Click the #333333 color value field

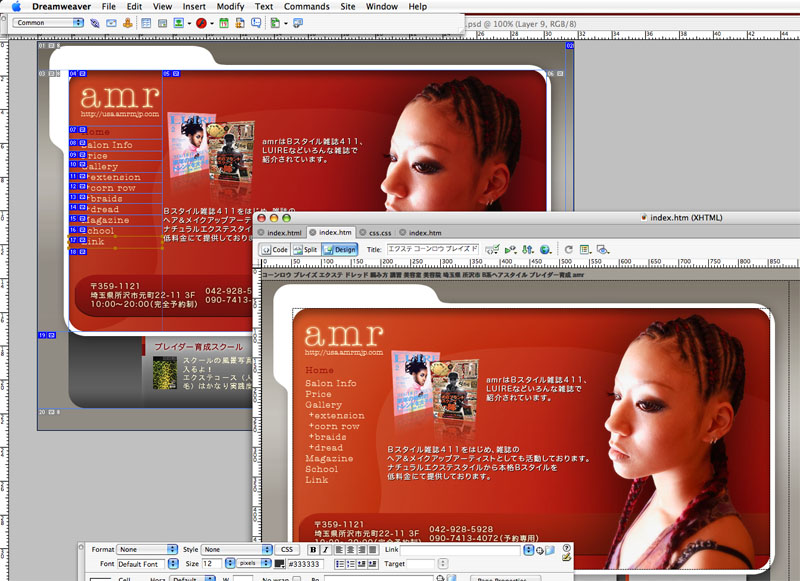(305, 564)
